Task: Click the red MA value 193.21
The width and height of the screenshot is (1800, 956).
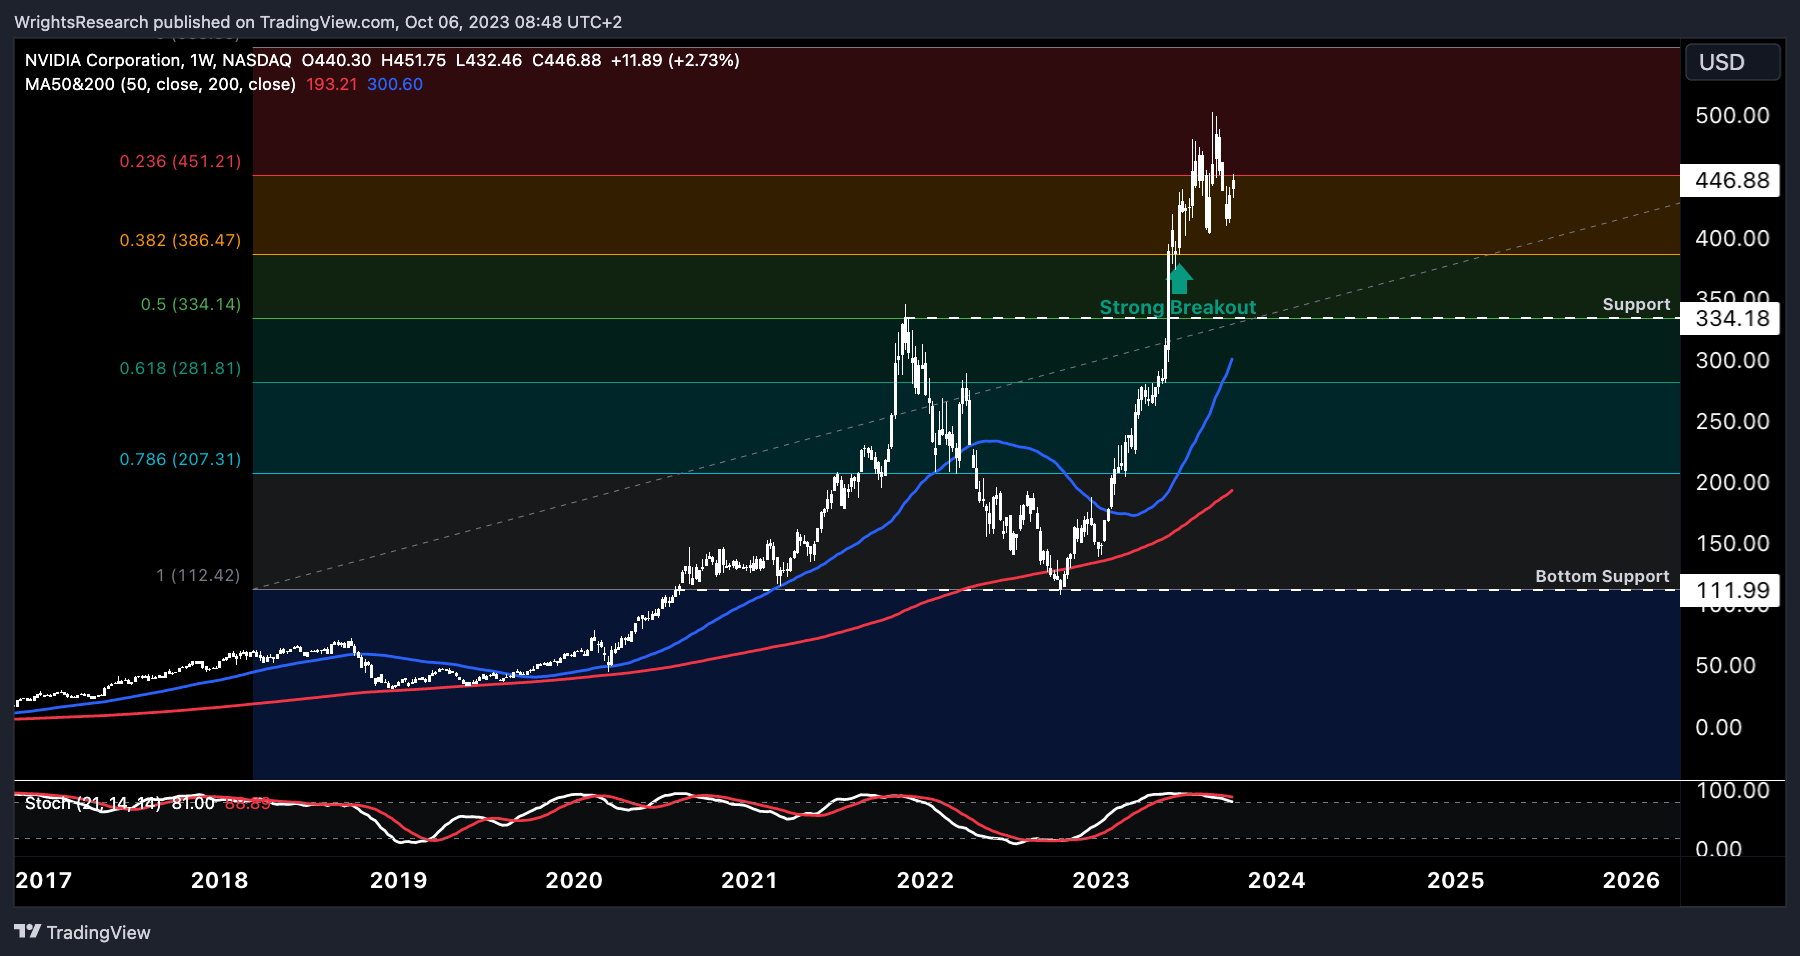Action: (x=331, y=84)
